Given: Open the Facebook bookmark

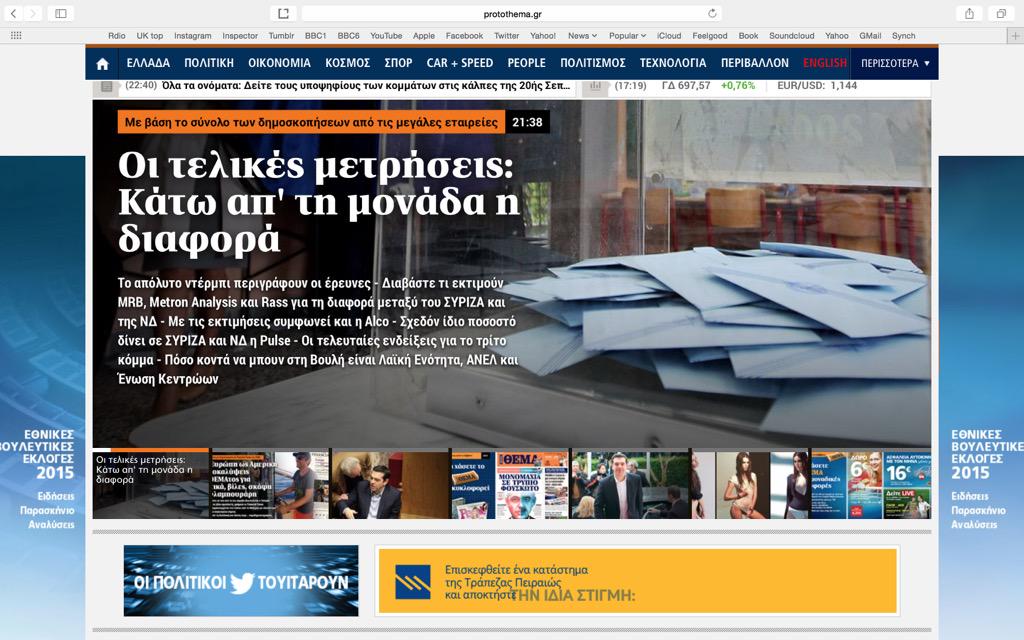Looking at the screenshot, I should click(464, 36).
